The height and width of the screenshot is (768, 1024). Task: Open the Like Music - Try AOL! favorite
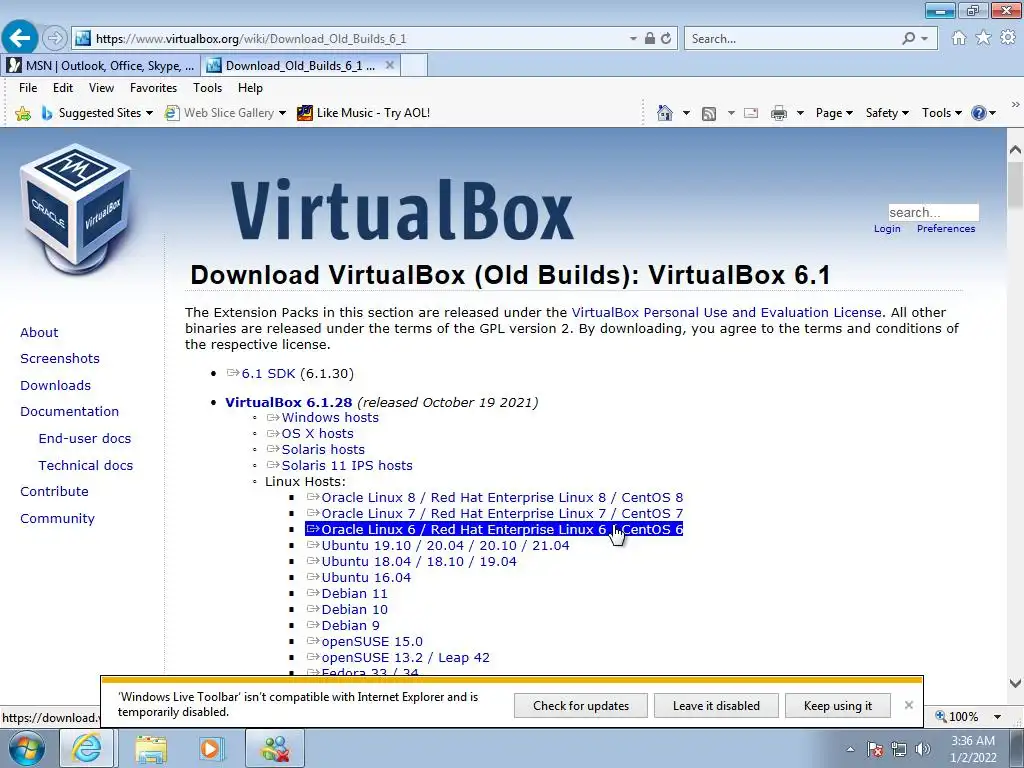pos(364,113)
